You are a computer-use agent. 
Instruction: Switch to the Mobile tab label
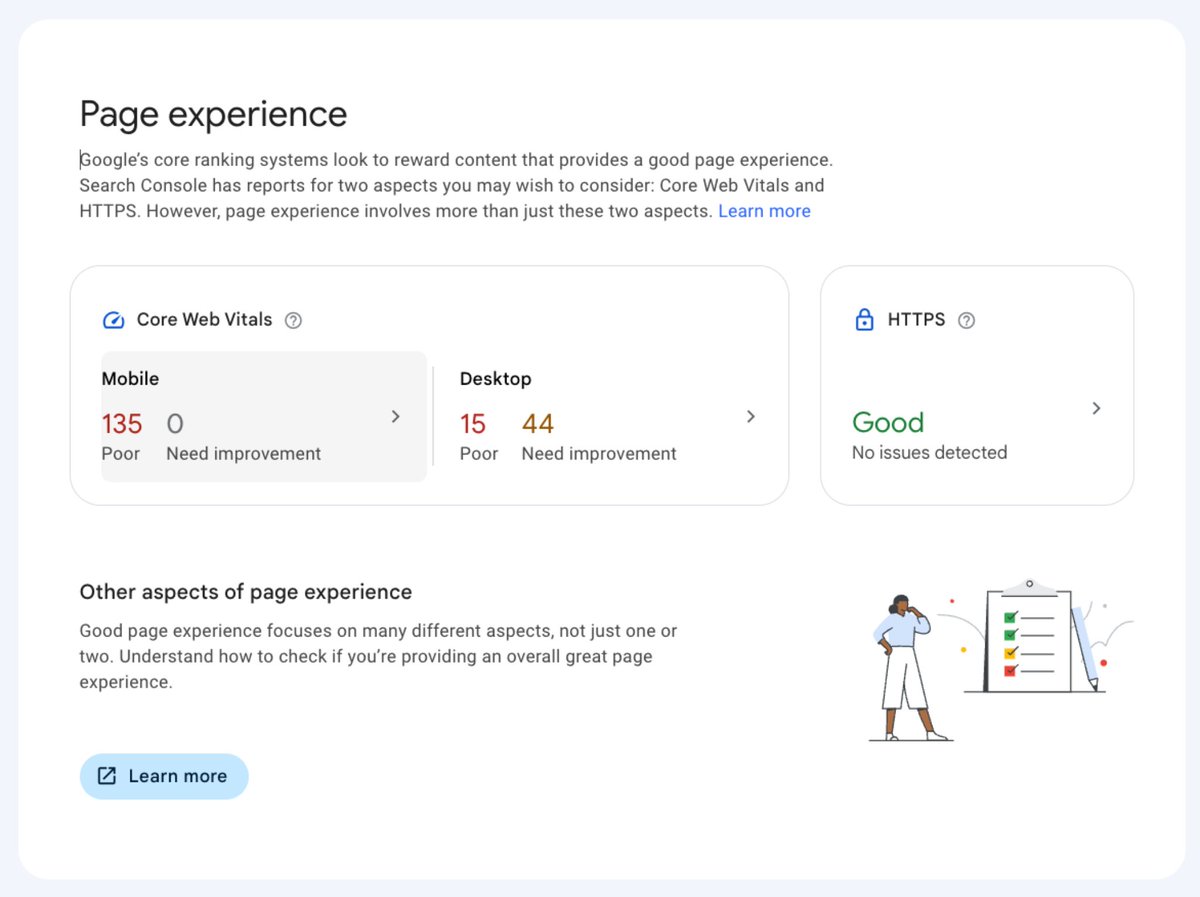pyautogui.click(x=129, y=378)
